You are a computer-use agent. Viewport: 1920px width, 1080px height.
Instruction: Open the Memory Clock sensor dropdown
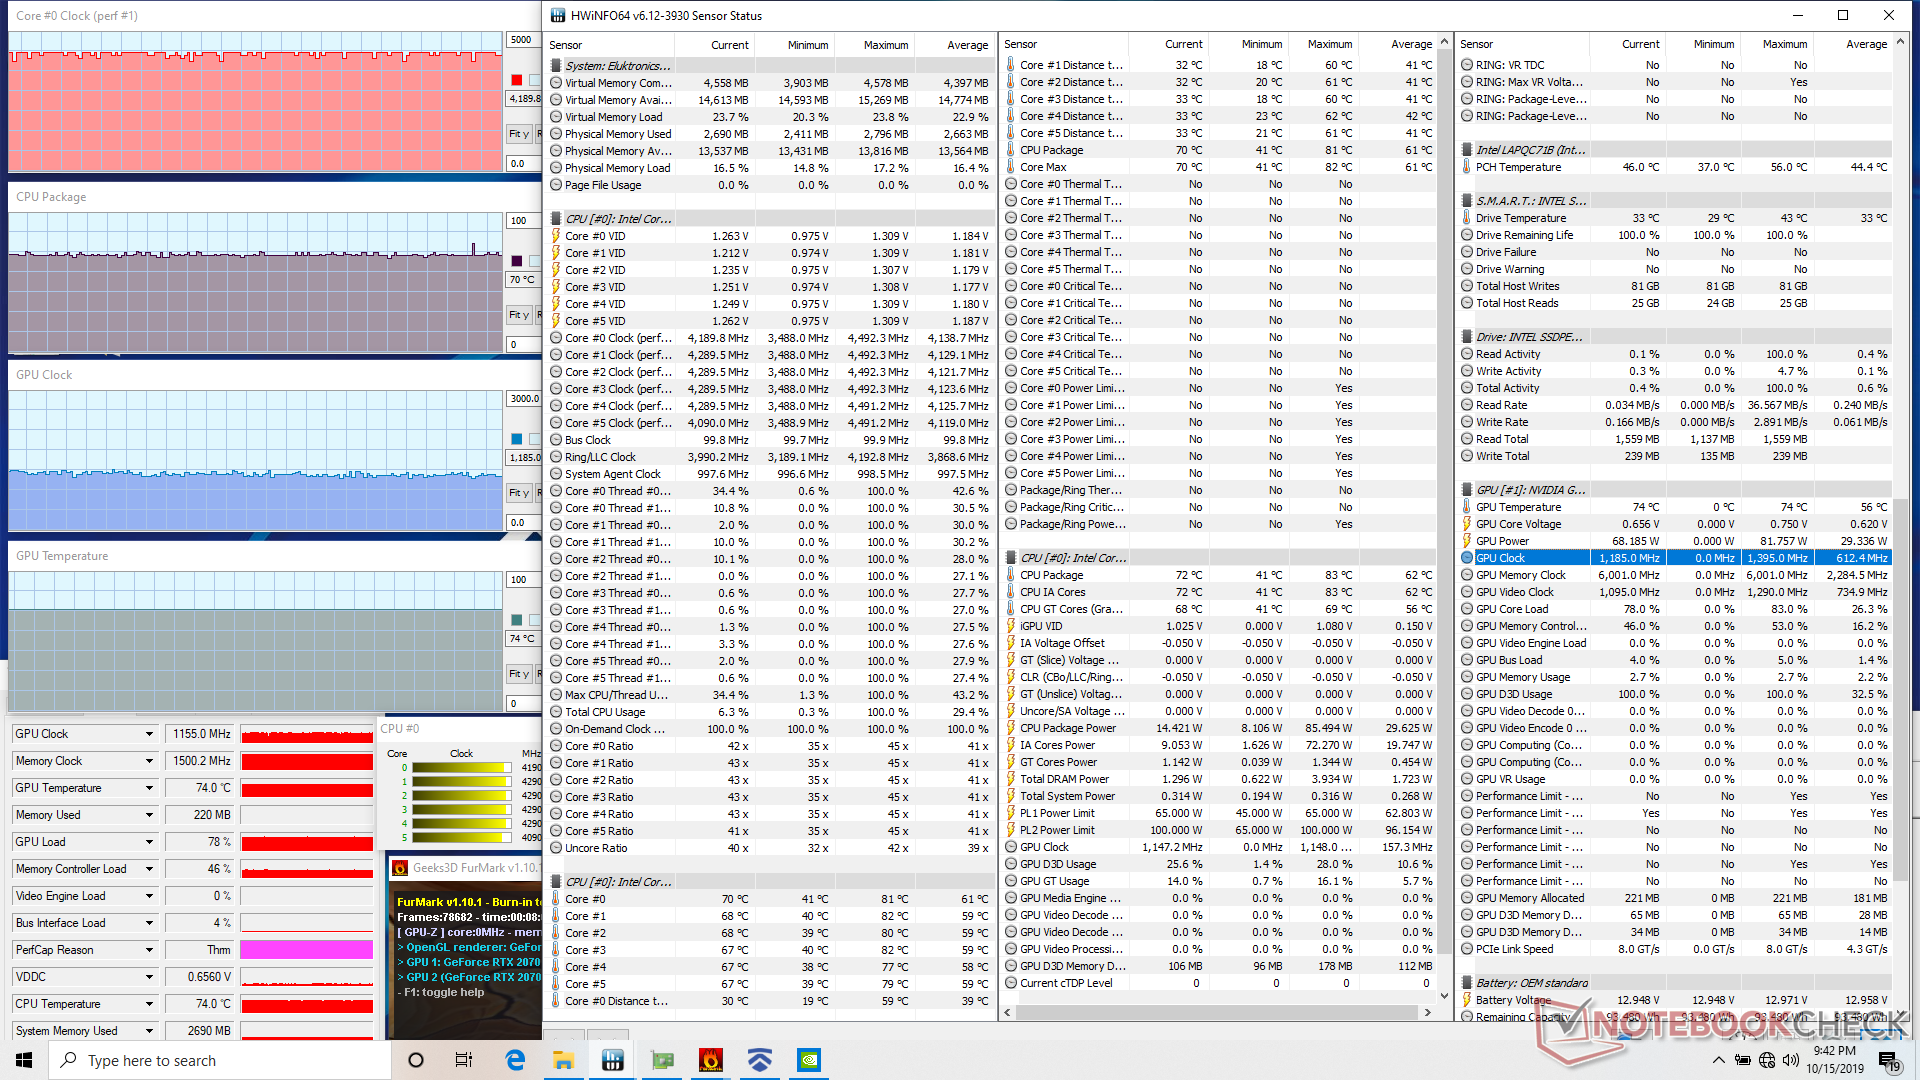point(149,761)
